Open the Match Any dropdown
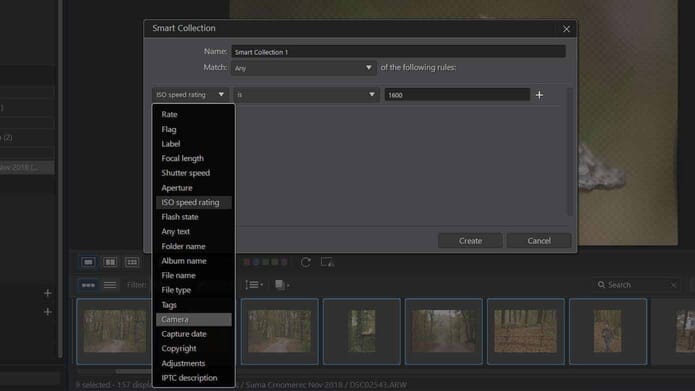 [x=304, y=68]
